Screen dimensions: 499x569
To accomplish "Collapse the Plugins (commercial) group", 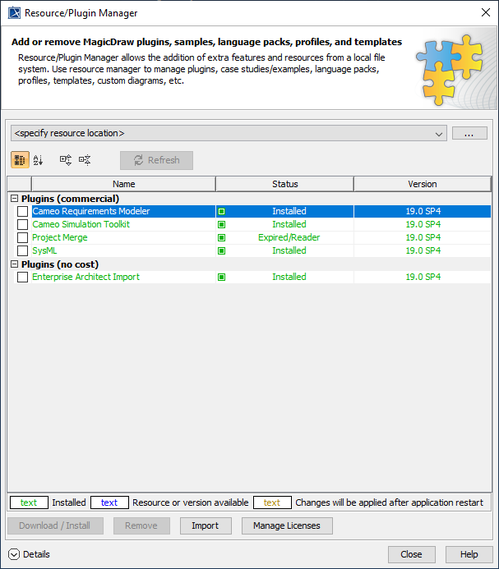I will (14, 198).
